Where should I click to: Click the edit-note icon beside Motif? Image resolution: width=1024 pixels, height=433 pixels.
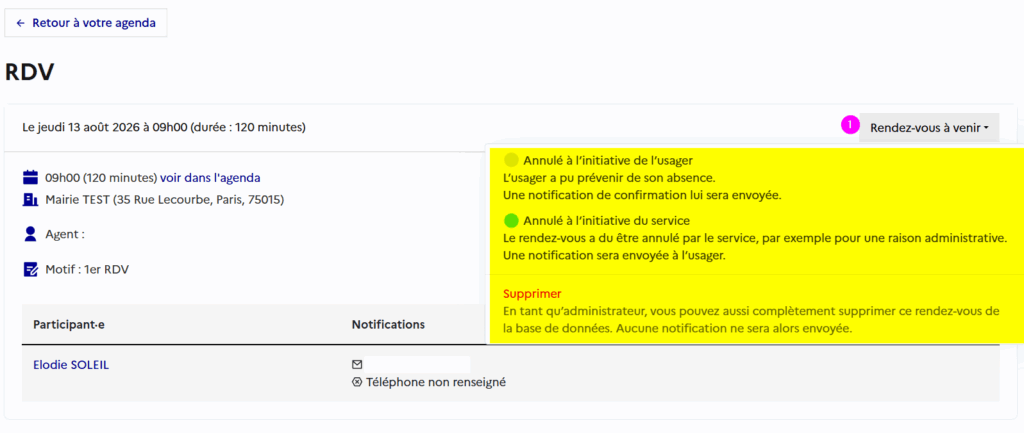pyautogui.click(x=30, y=270)
